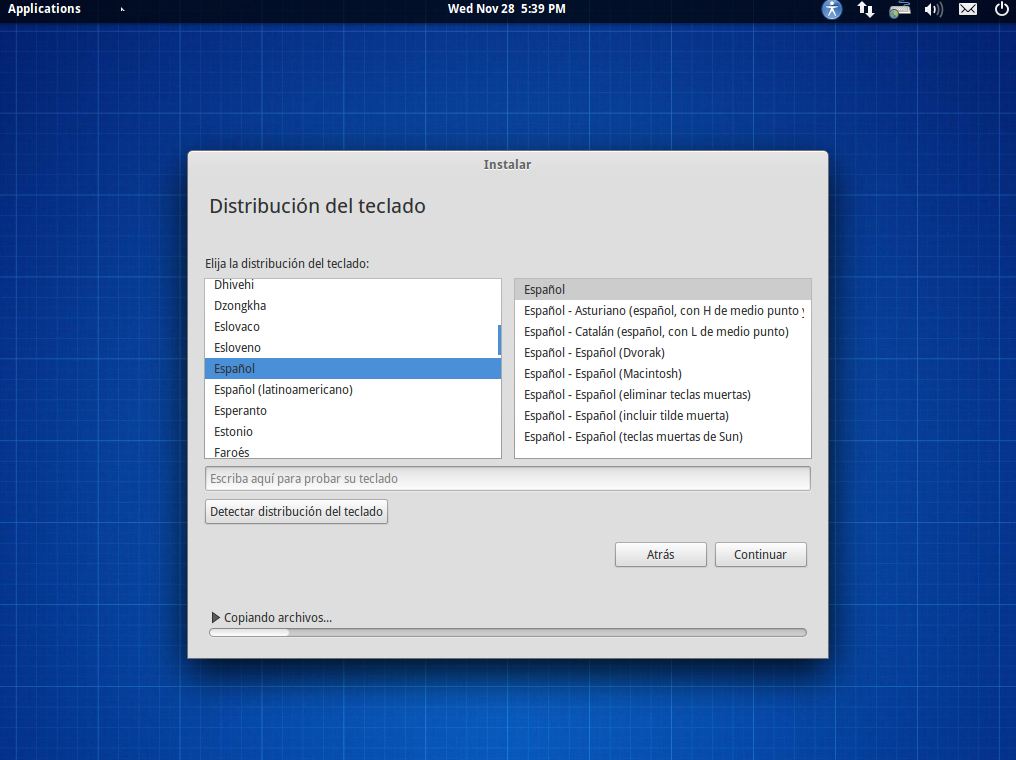Click the installation progress bar
Screen dimensions: 1016x760
coord(507,632)
